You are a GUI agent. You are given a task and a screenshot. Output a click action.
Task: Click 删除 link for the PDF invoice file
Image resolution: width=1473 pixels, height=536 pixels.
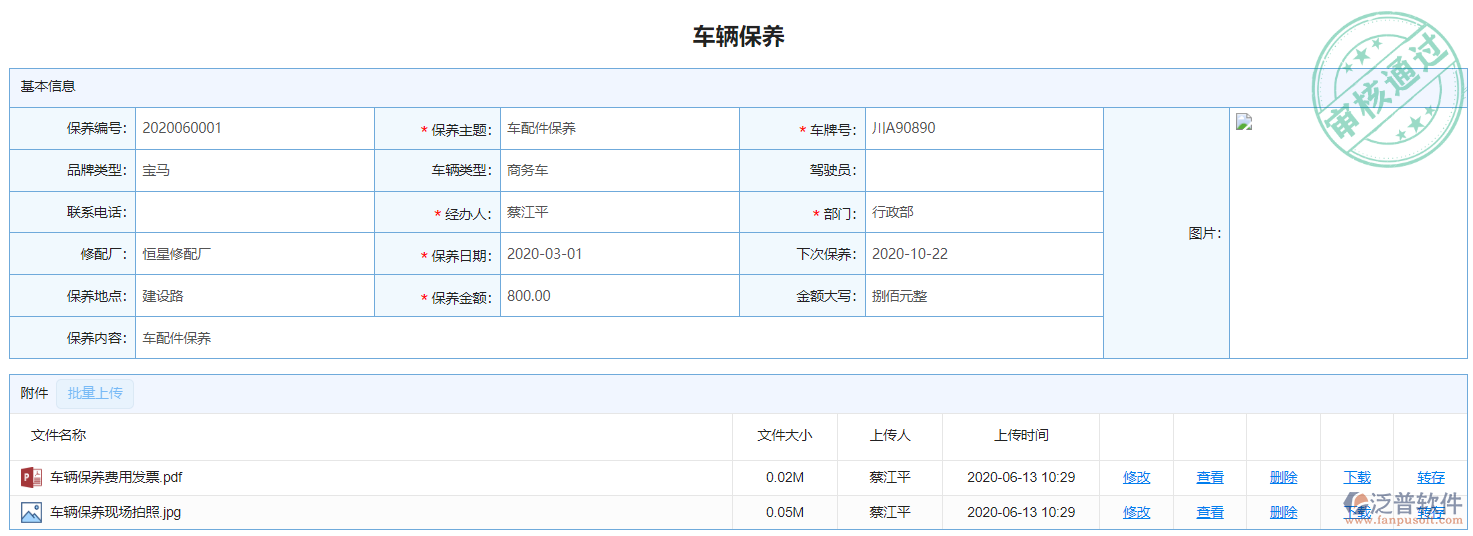pos(1283,478)
